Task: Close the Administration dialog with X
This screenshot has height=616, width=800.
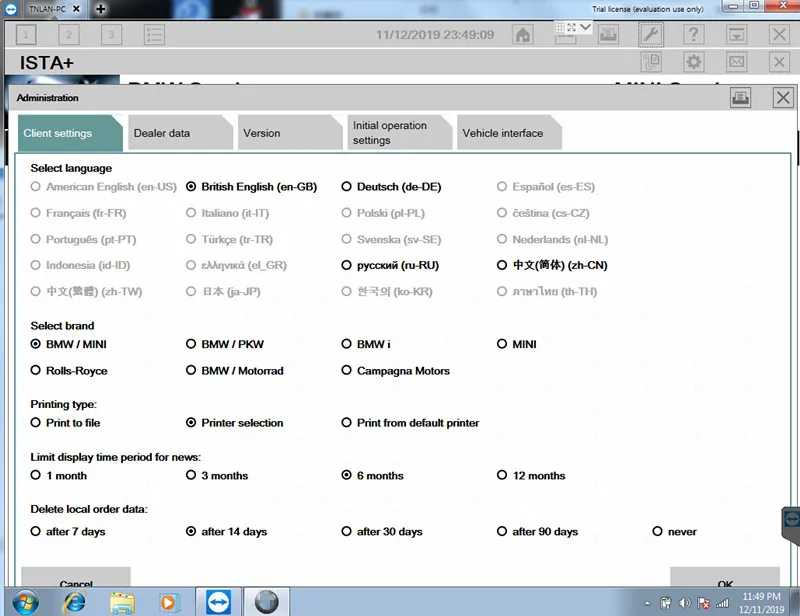Action: pos(783,97)
